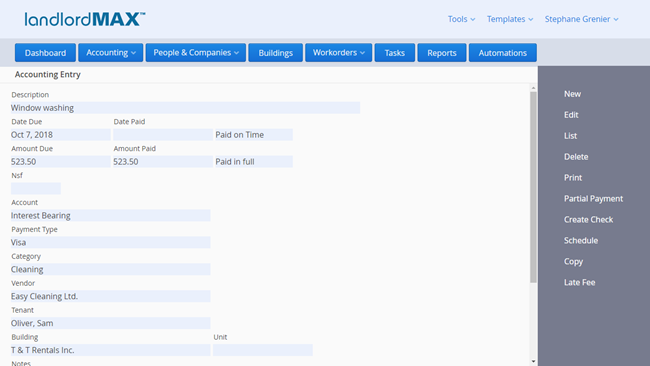Image resolution: width=650 pixels, height=366 pixels.
Task: Open the Tools dropdown menu
Action: tap(461, 19)
